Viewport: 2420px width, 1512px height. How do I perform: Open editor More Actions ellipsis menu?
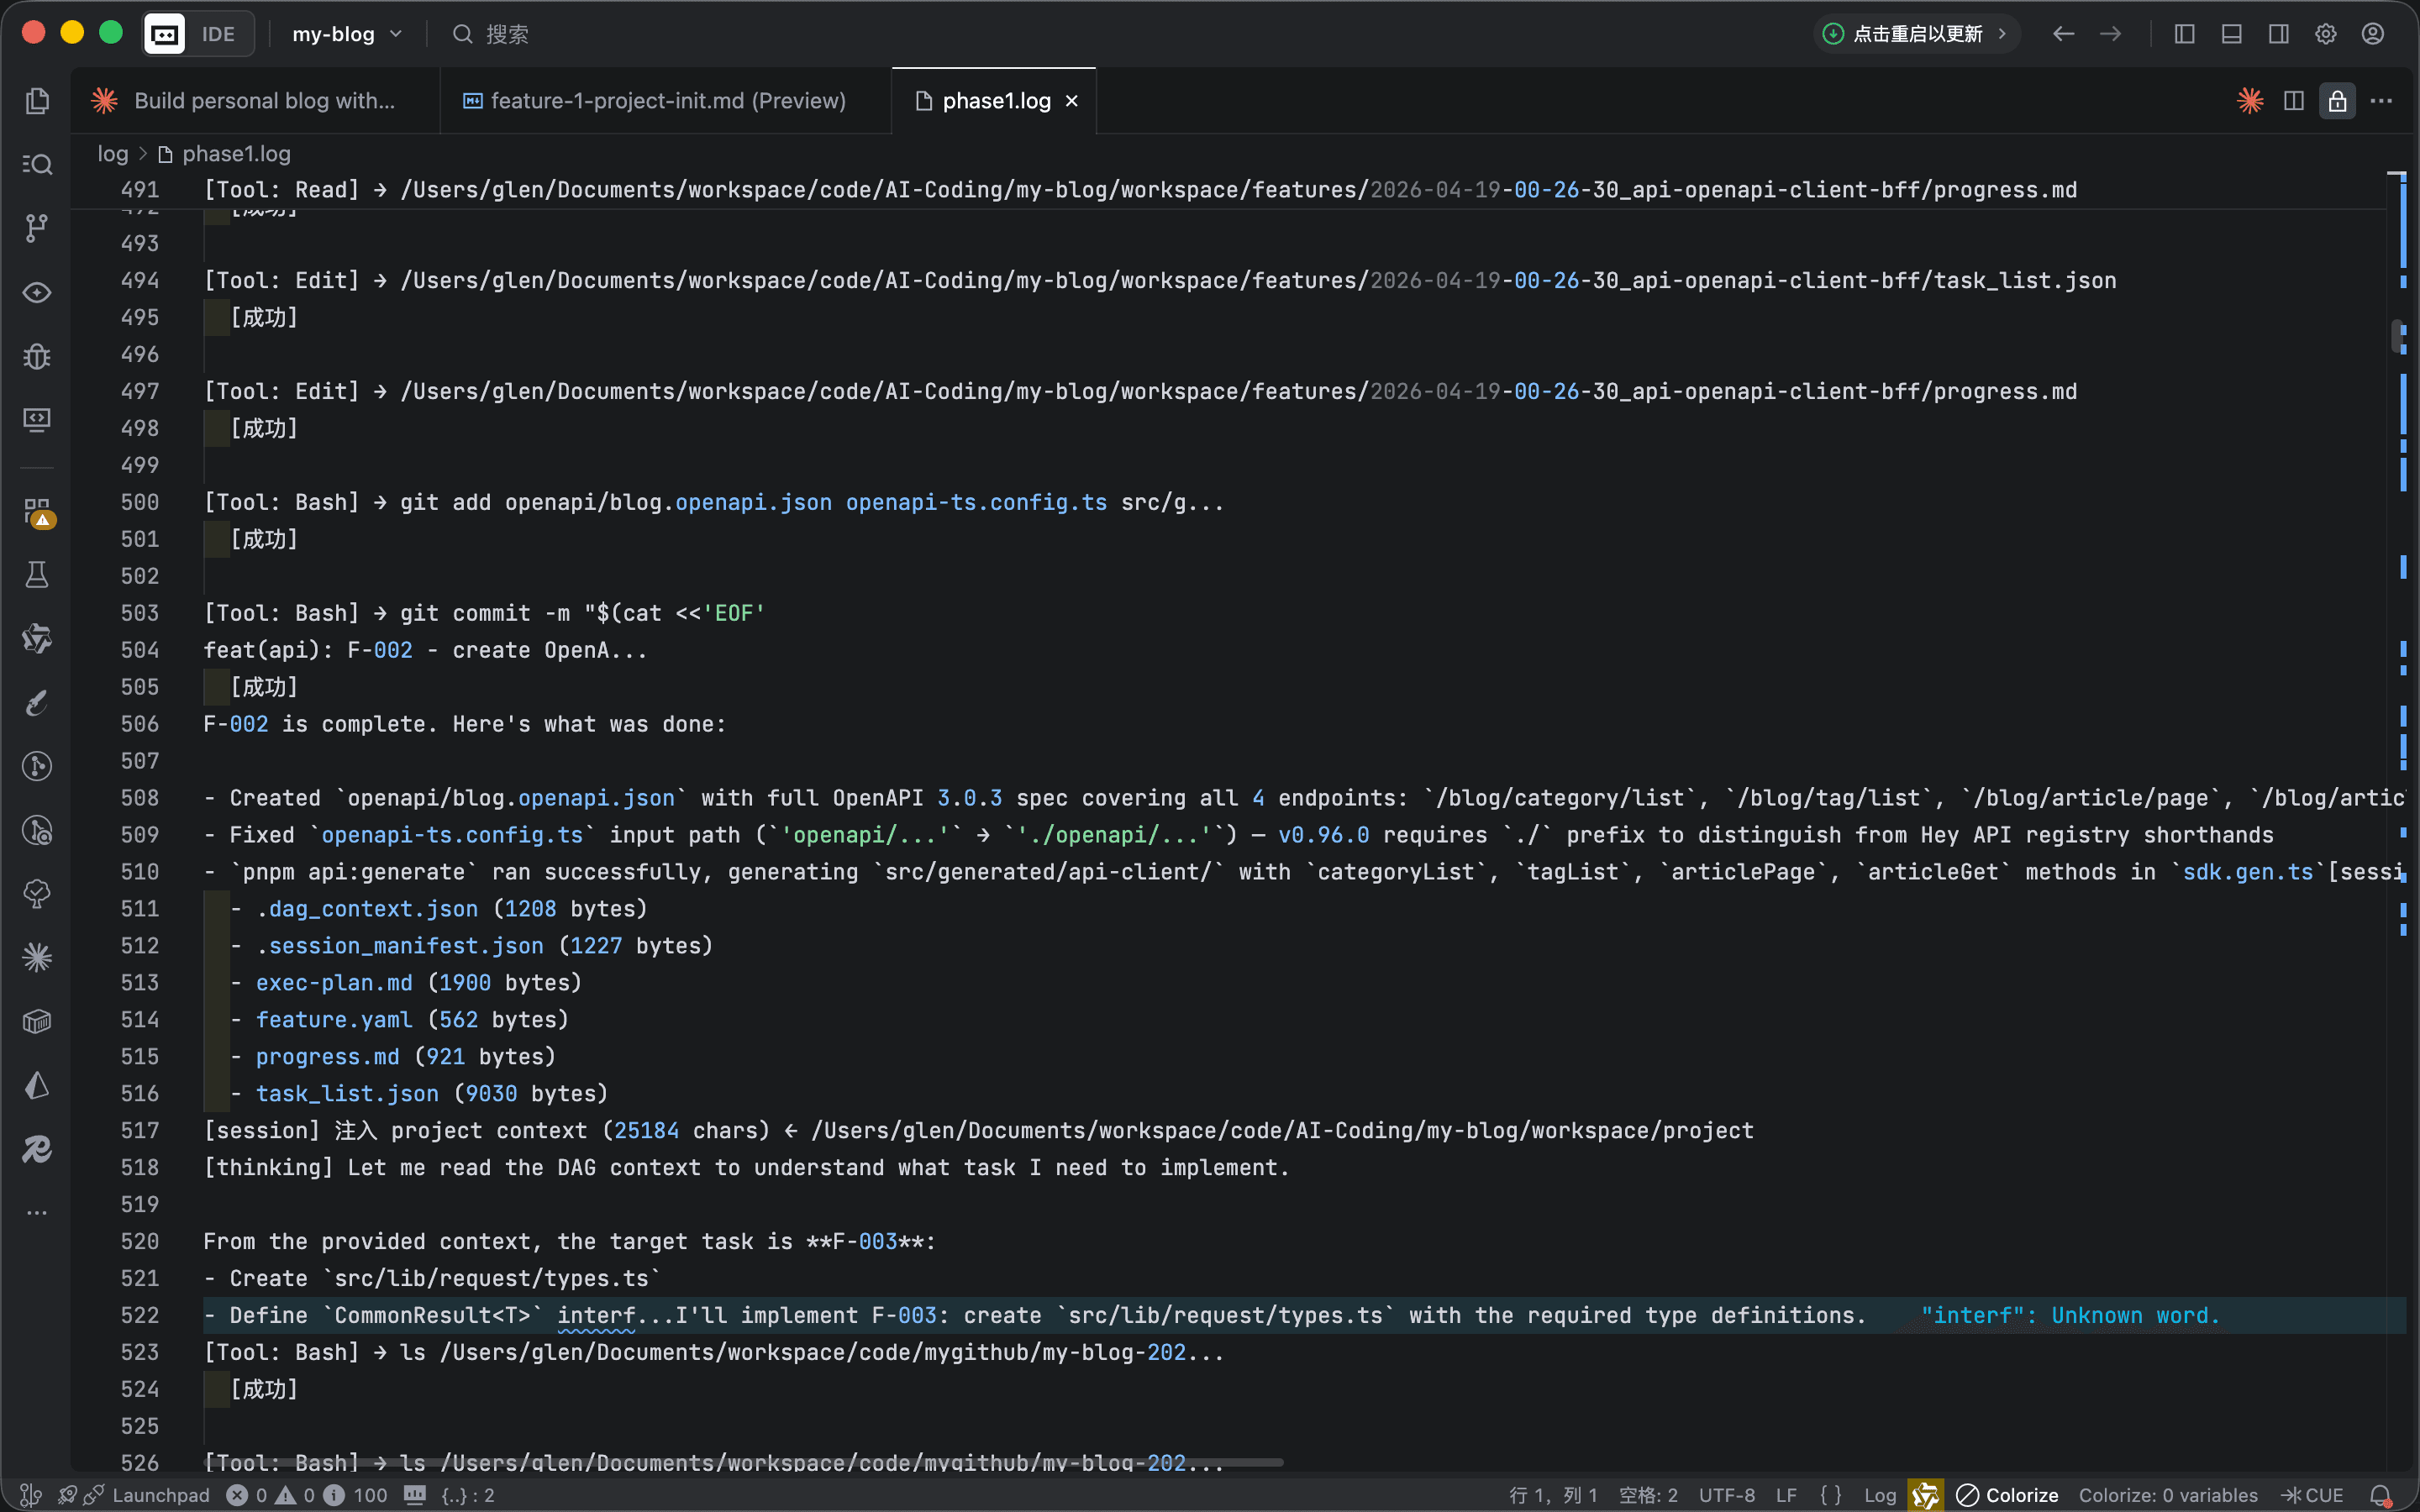tap(2381, 101)
